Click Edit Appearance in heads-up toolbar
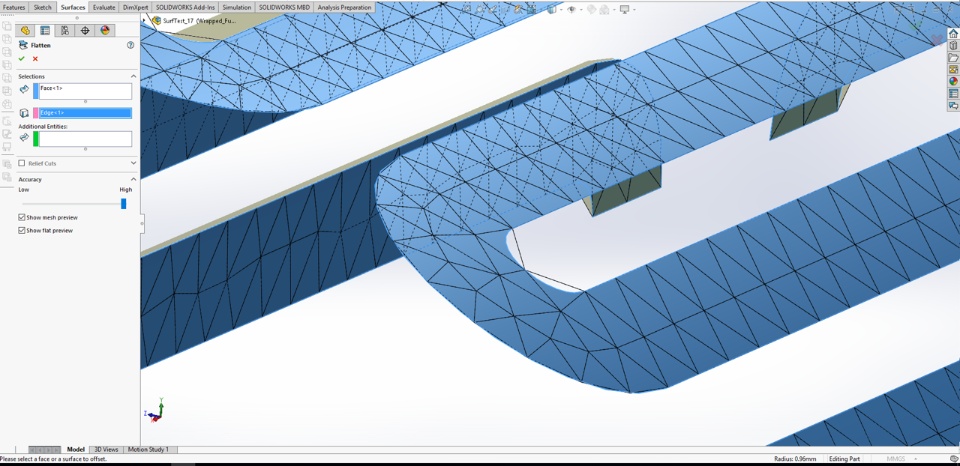Image resolution: width=960 pixels, height=466 pixels. tap(591, 9)
